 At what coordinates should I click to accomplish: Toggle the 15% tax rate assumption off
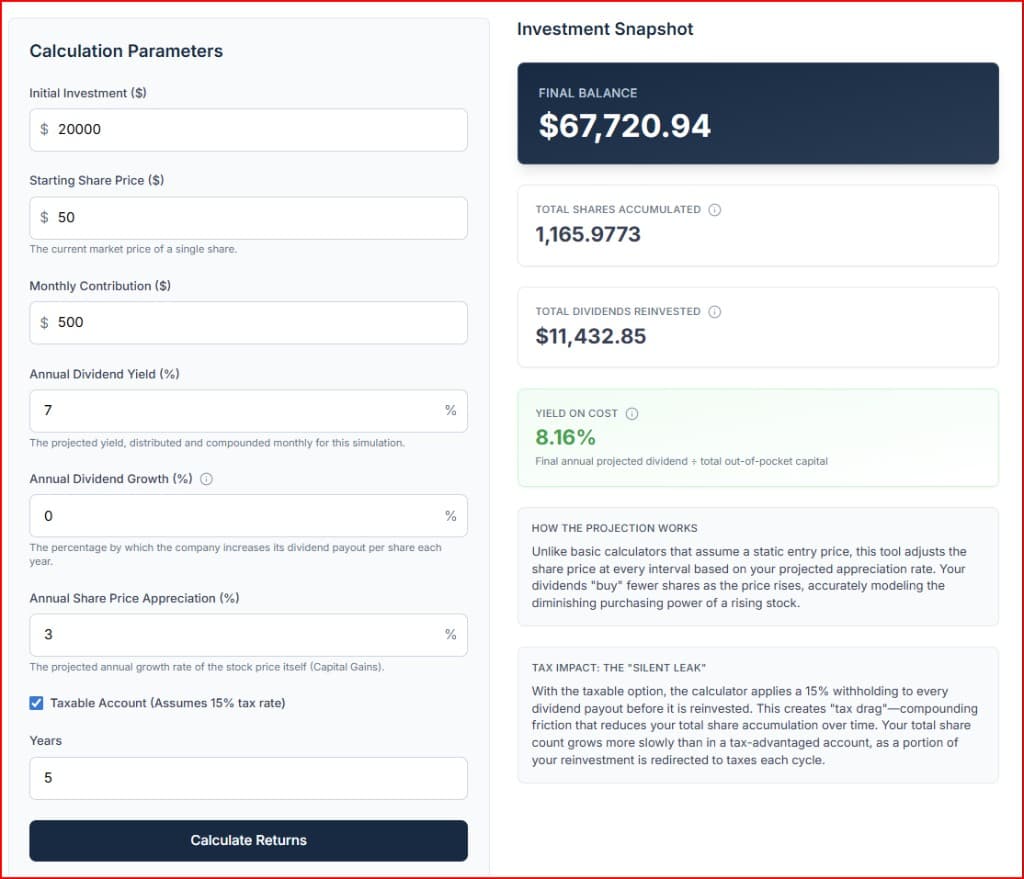(x=36, y=703)
